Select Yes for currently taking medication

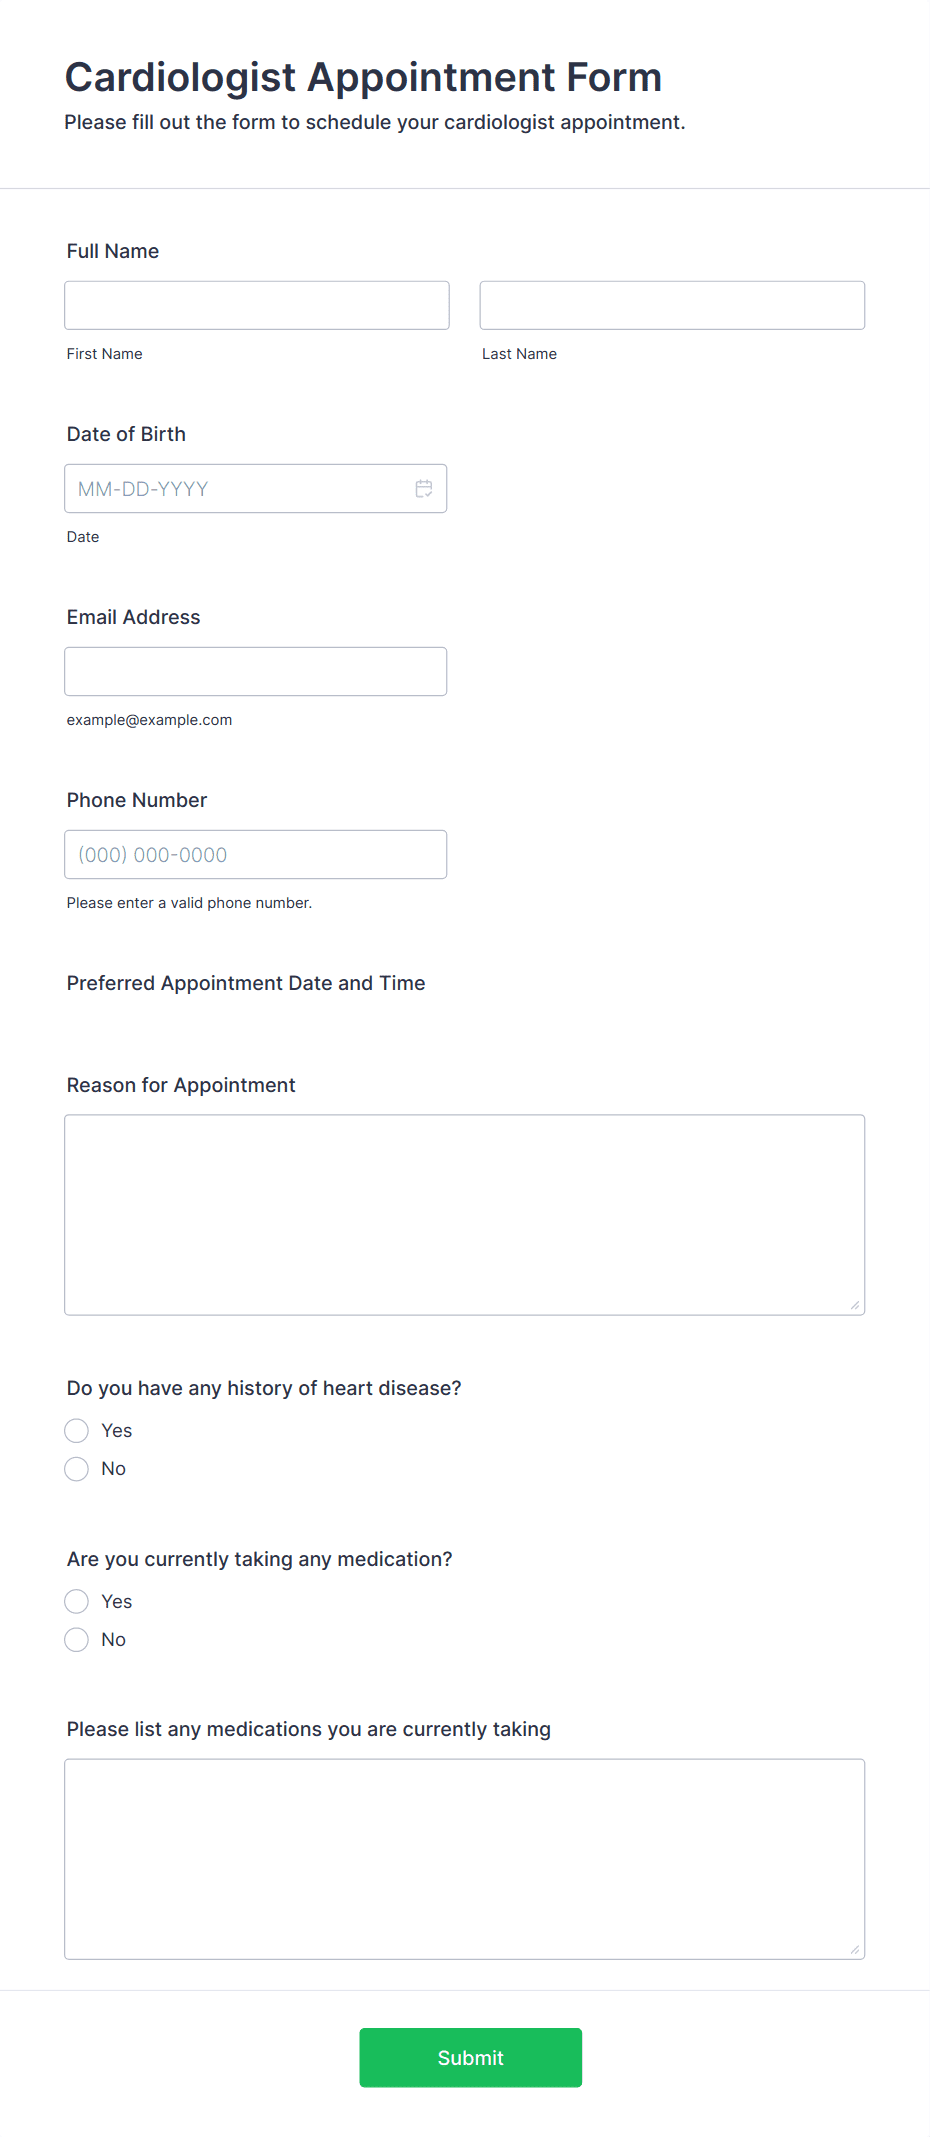tap(77, 1602)
